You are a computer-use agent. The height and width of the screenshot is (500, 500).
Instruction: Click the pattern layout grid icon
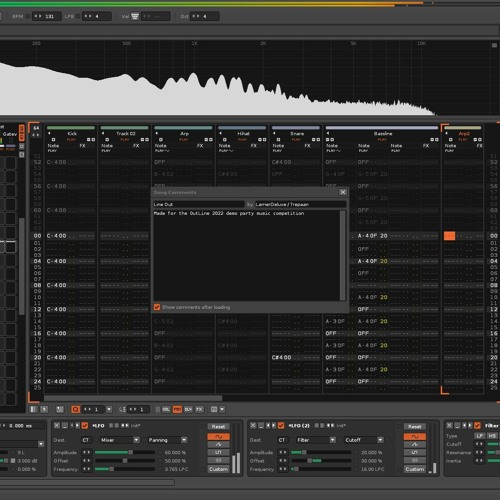(x=214, y=409)
